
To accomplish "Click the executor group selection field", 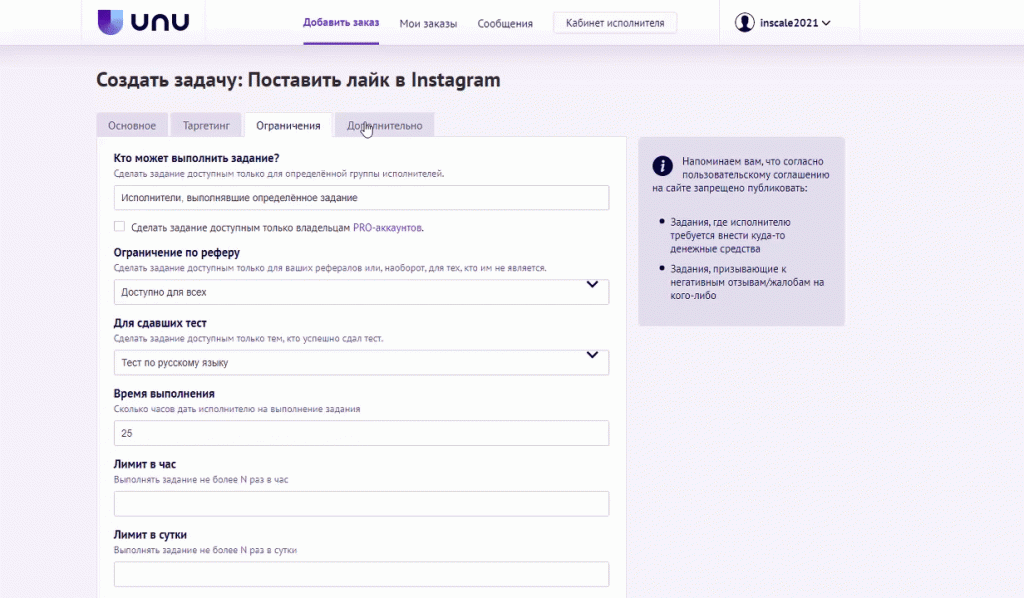I will pos(361,198).
